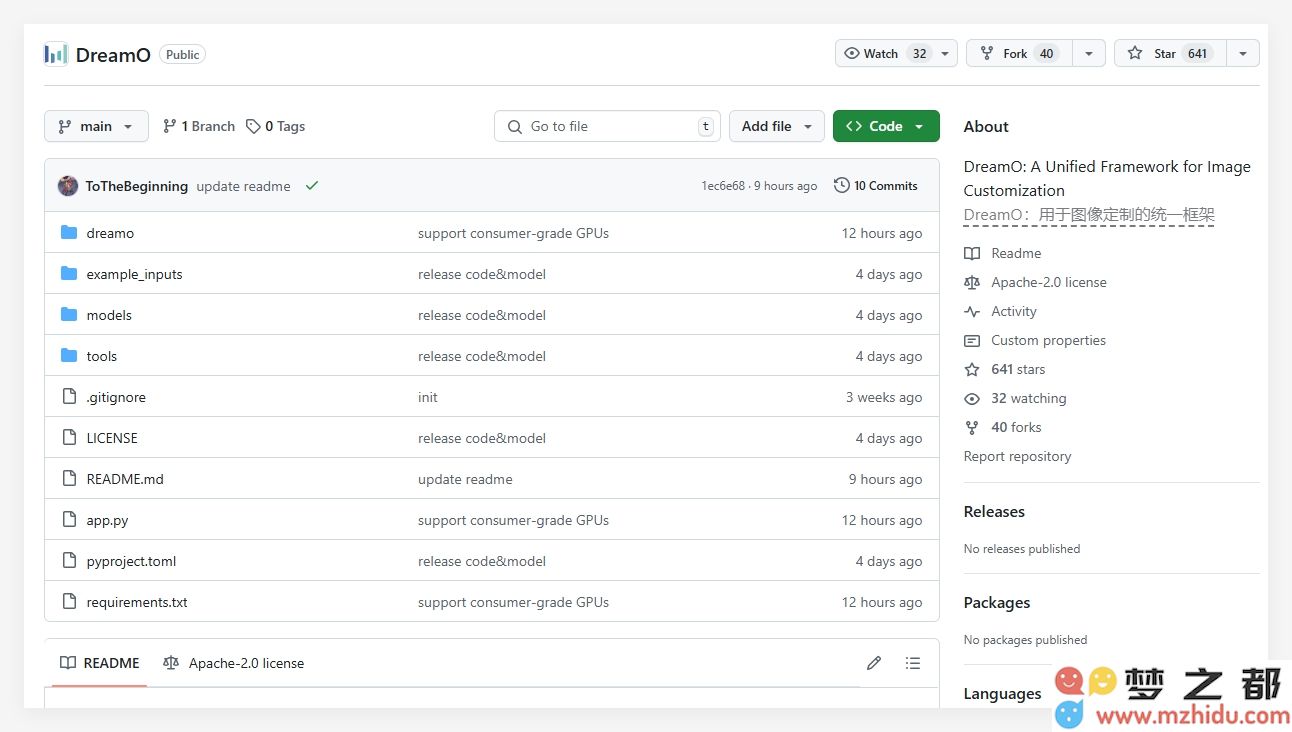1292x732 pixels.
Task: Click the LICENSE file icon
Action: coord(69,438)
